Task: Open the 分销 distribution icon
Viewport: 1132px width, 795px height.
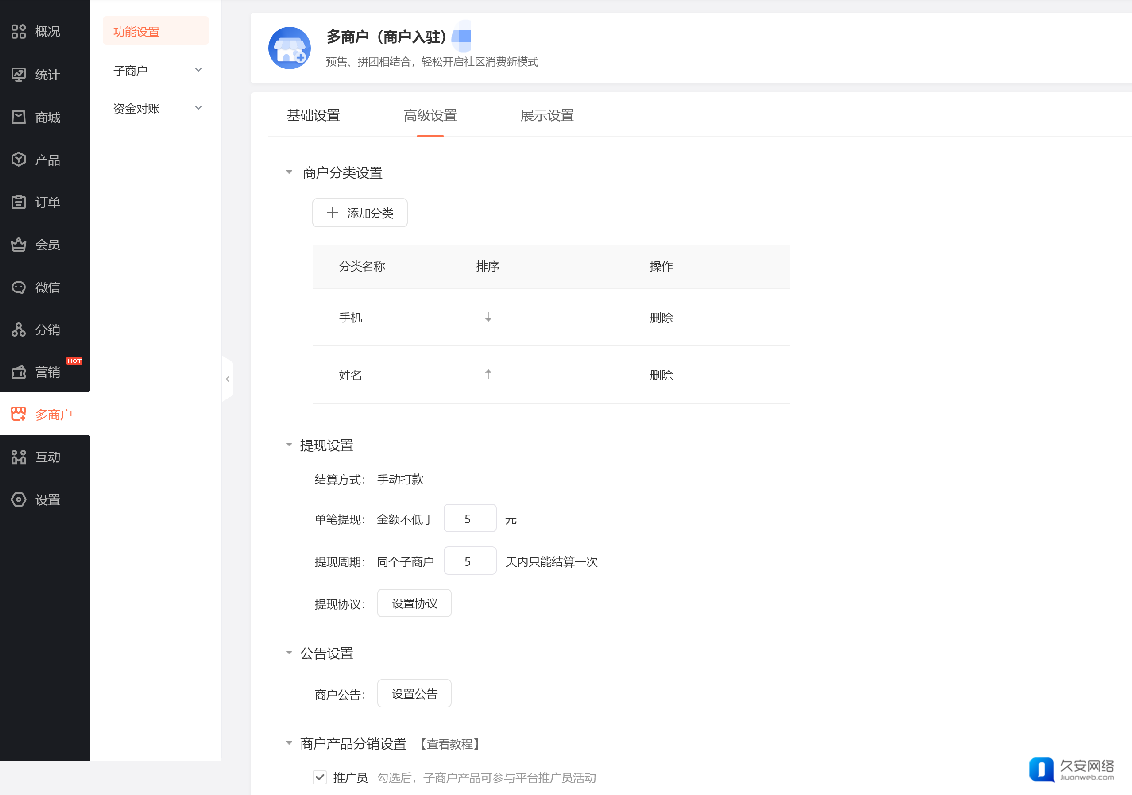Action: (19, 330)
